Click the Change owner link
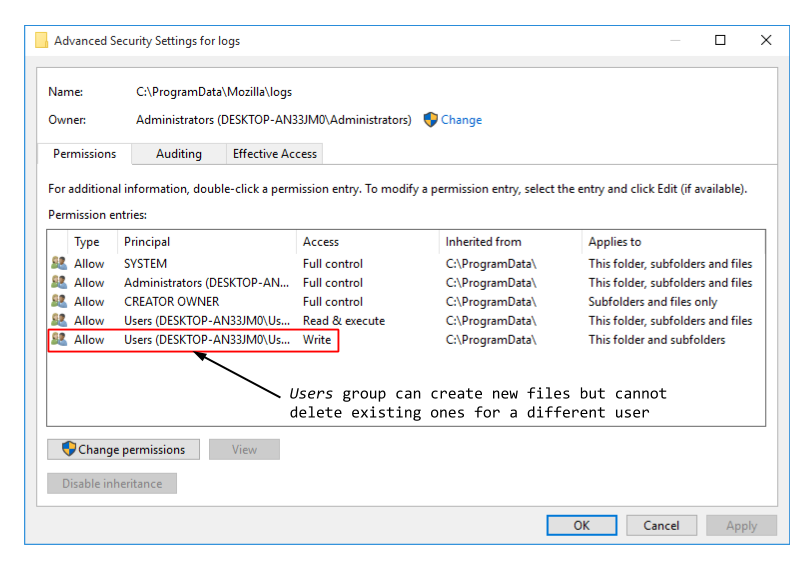This screenshot has width=810, height=566. tap(461, 120)
